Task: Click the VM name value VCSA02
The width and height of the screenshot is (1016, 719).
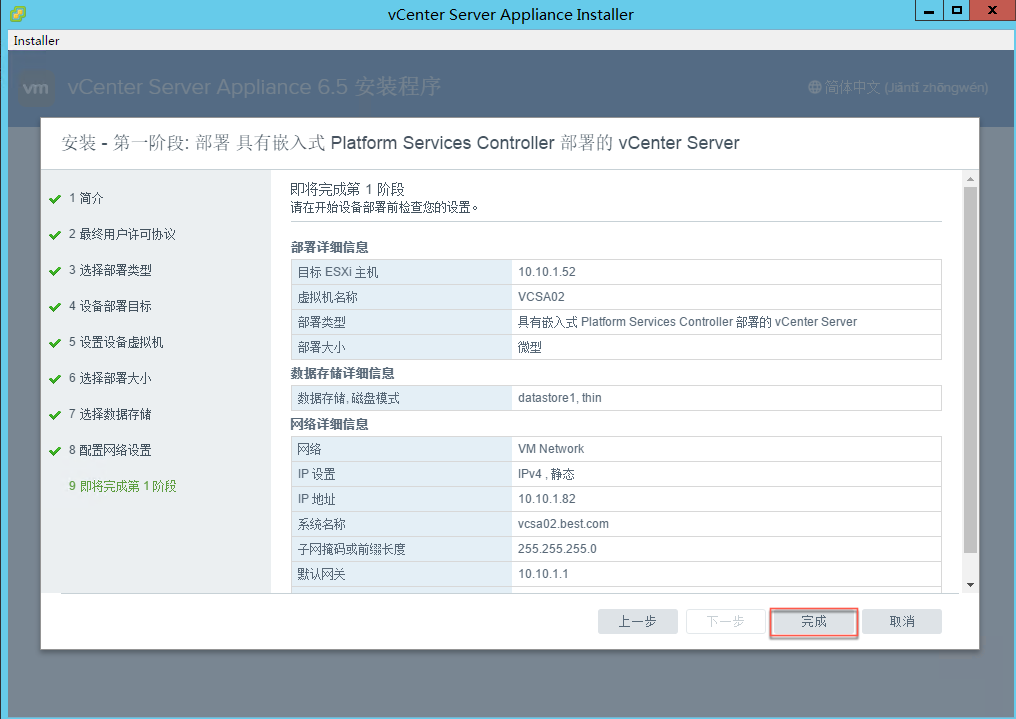Action: 541,297
